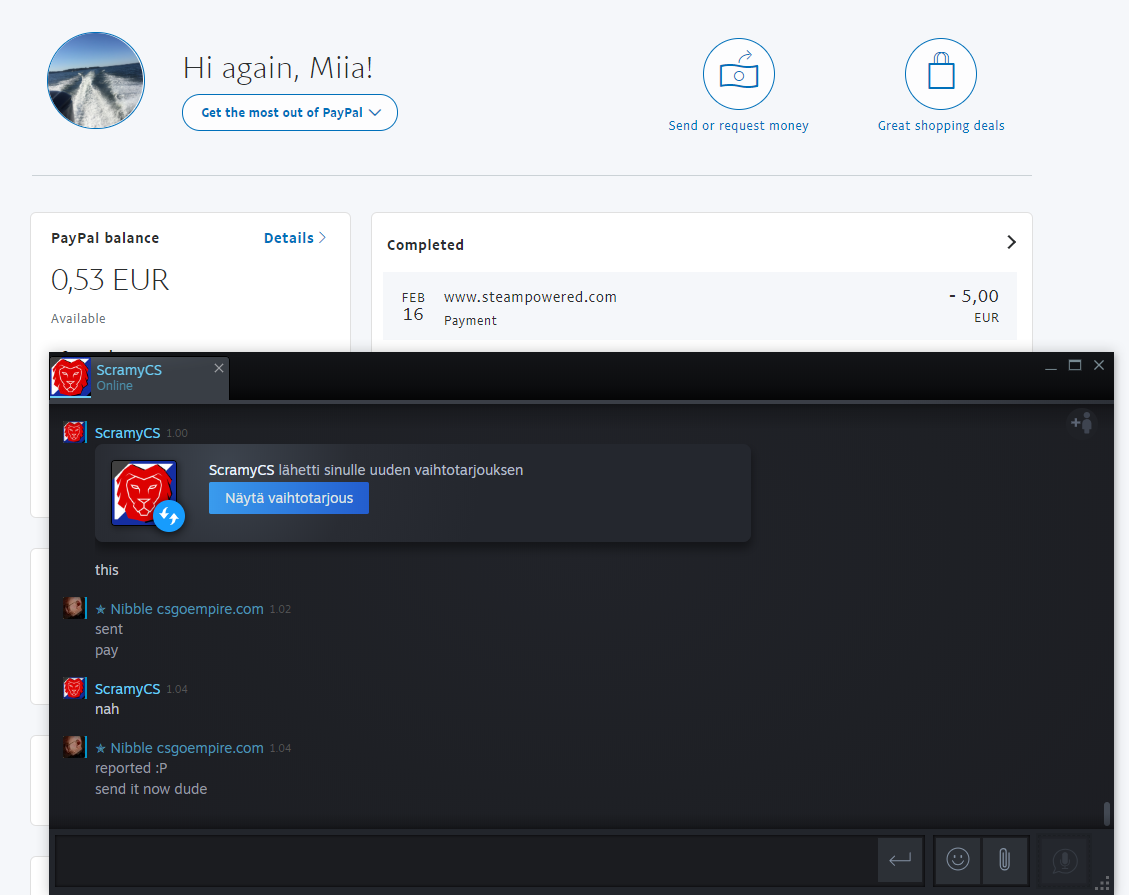Click the PayPal profile photo
The image size is (1129, 895).
click(x=96, y=81)
